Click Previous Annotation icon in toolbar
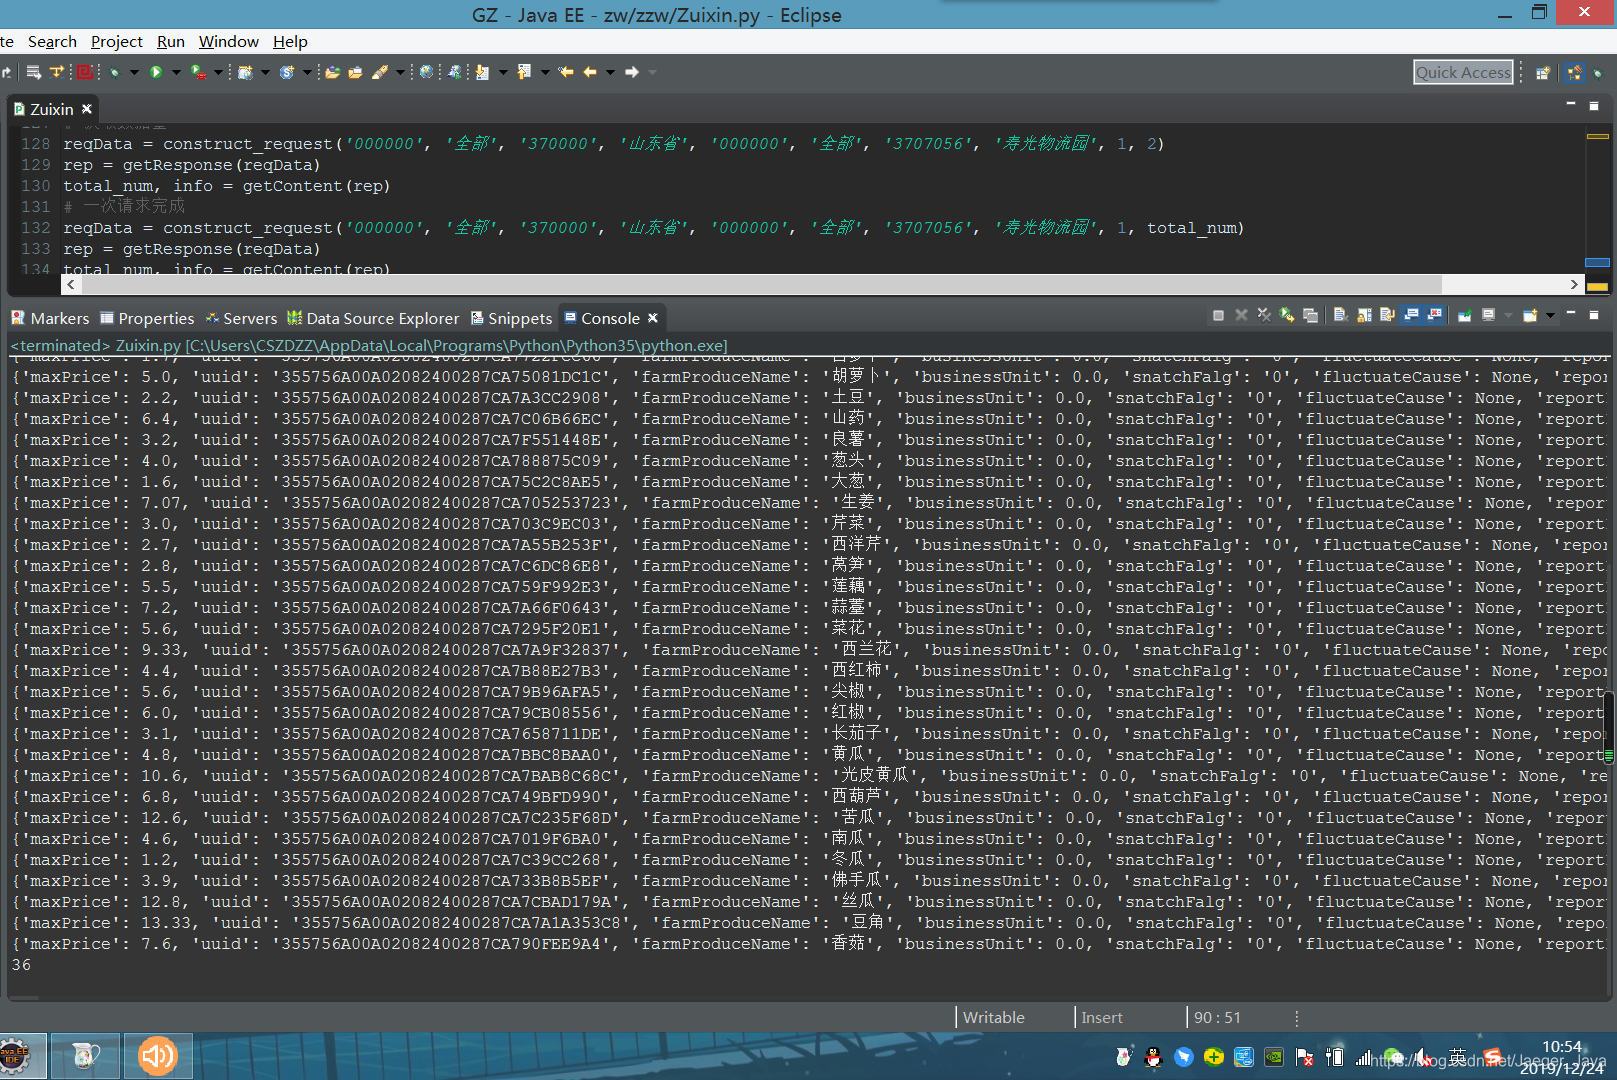Image resolution: width=1617 pixels, height=1080 pixels. point(524,72)
